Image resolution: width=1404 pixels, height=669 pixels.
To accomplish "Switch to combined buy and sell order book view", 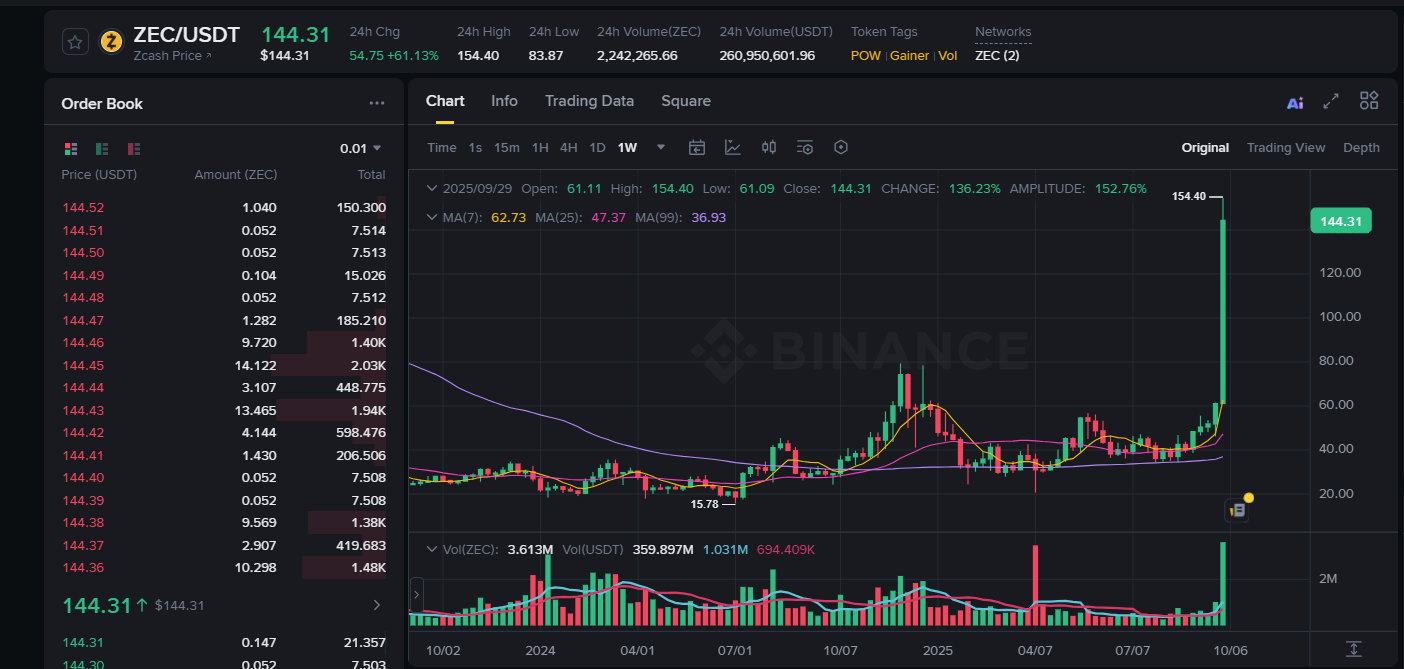I will (70, 149).
